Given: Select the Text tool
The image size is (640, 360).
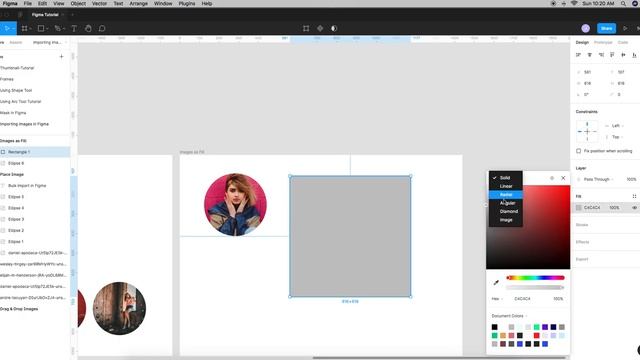Looking at the screenshot, I should coord(74,28).
